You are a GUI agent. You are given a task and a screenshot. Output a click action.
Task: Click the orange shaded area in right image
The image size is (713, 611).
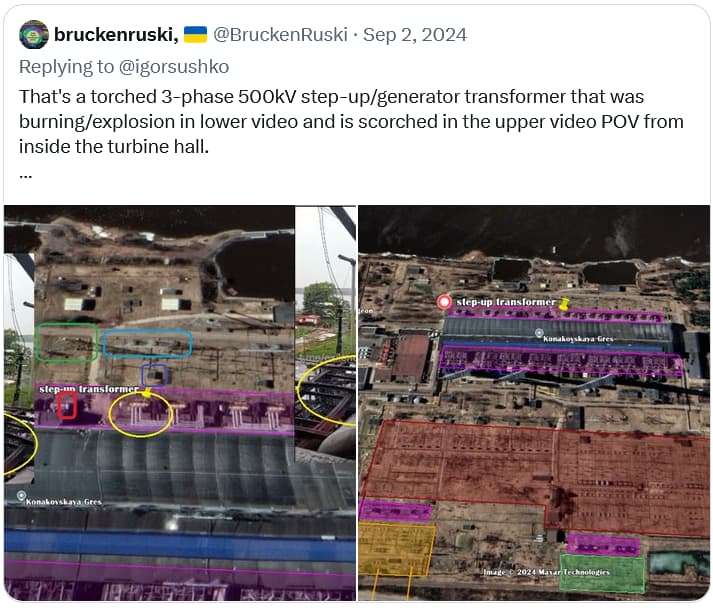[x=397, y=549]
